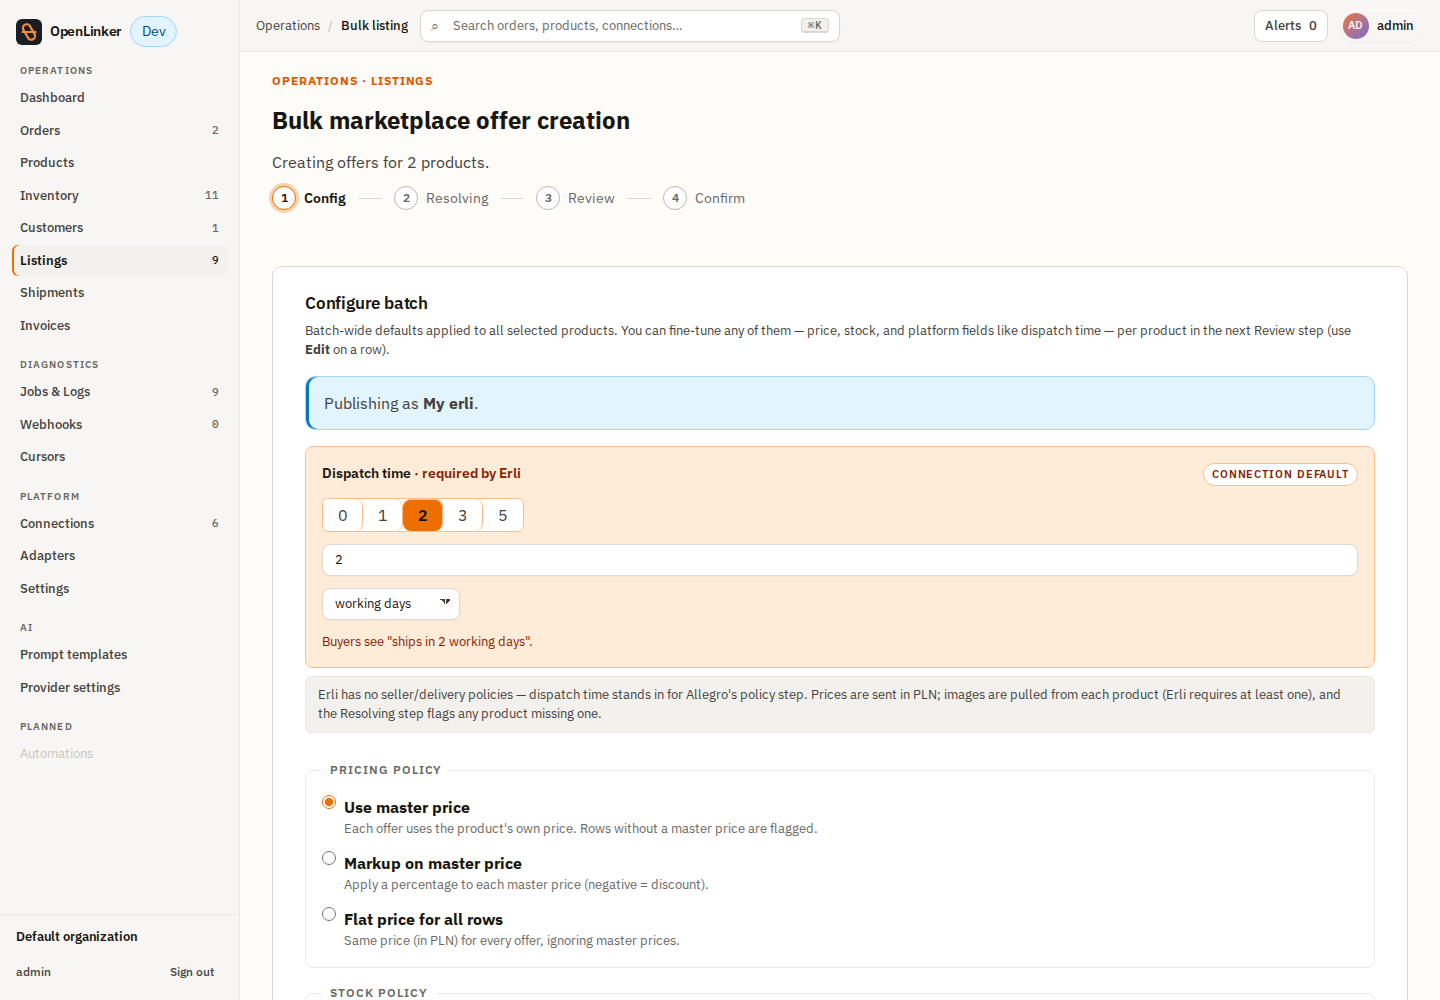Image resolution: width=1440 pixels, height=1000 pixels.
Task: Open Adapters in sidebar
Action: pyautogui.click(x=119, y=556)
